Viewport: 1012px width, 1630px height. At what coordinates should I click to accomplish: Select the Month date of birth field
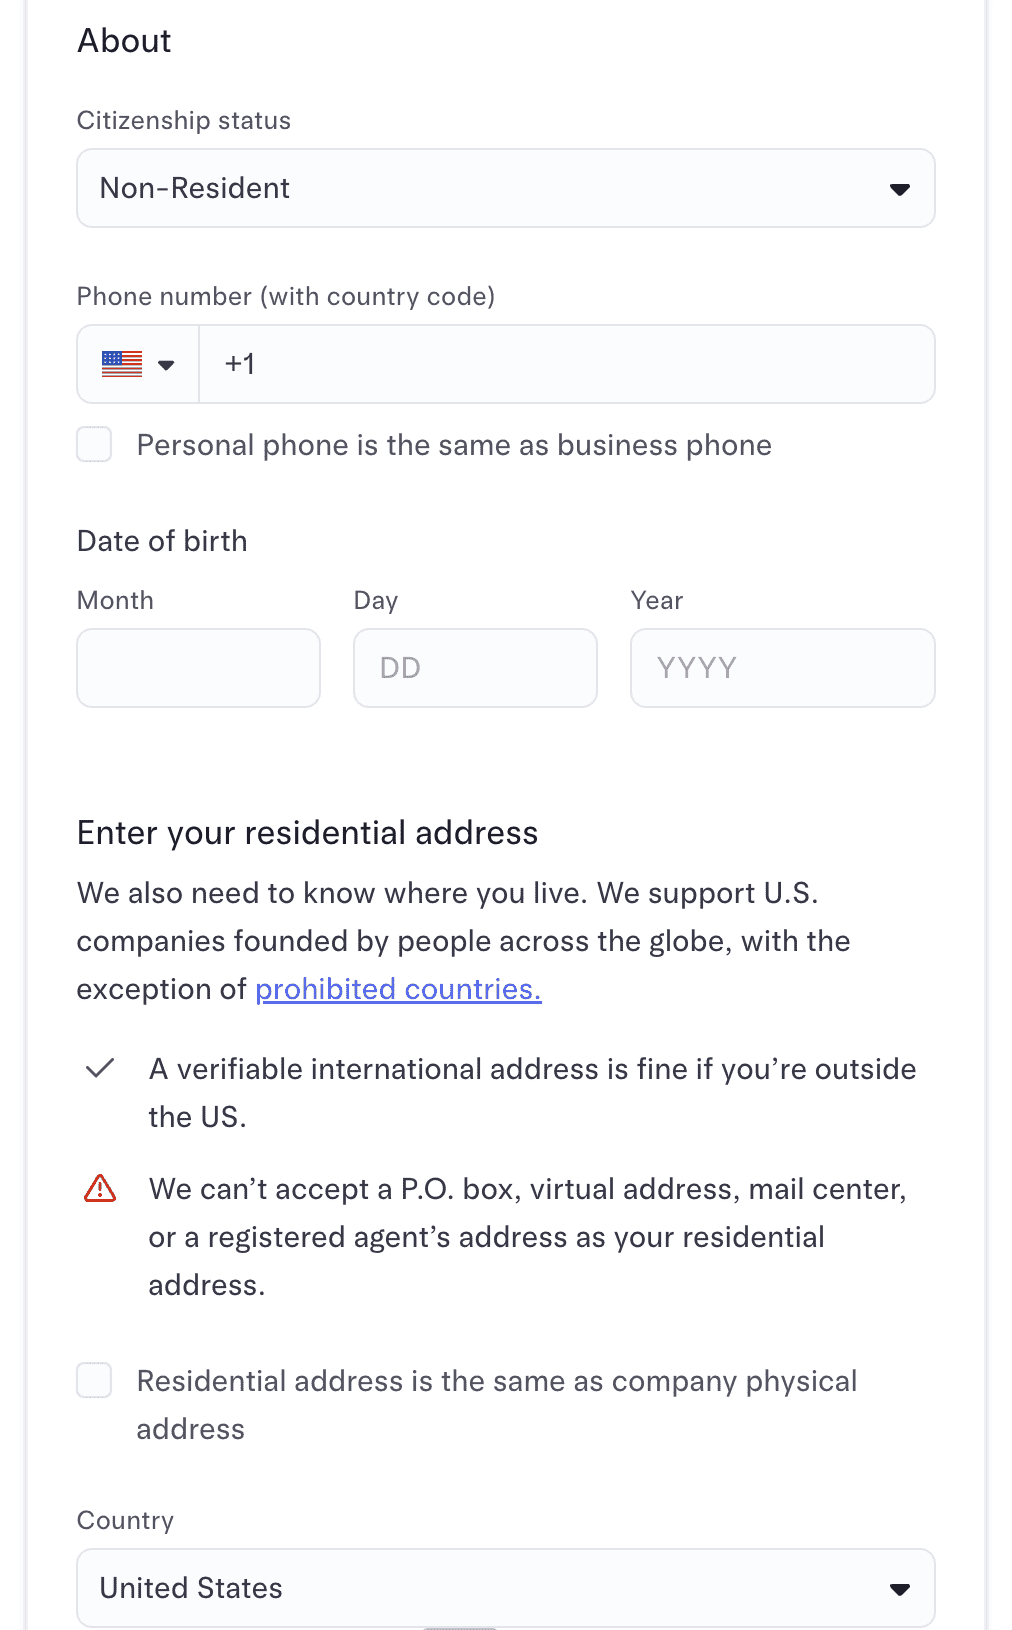coord(198,668)
